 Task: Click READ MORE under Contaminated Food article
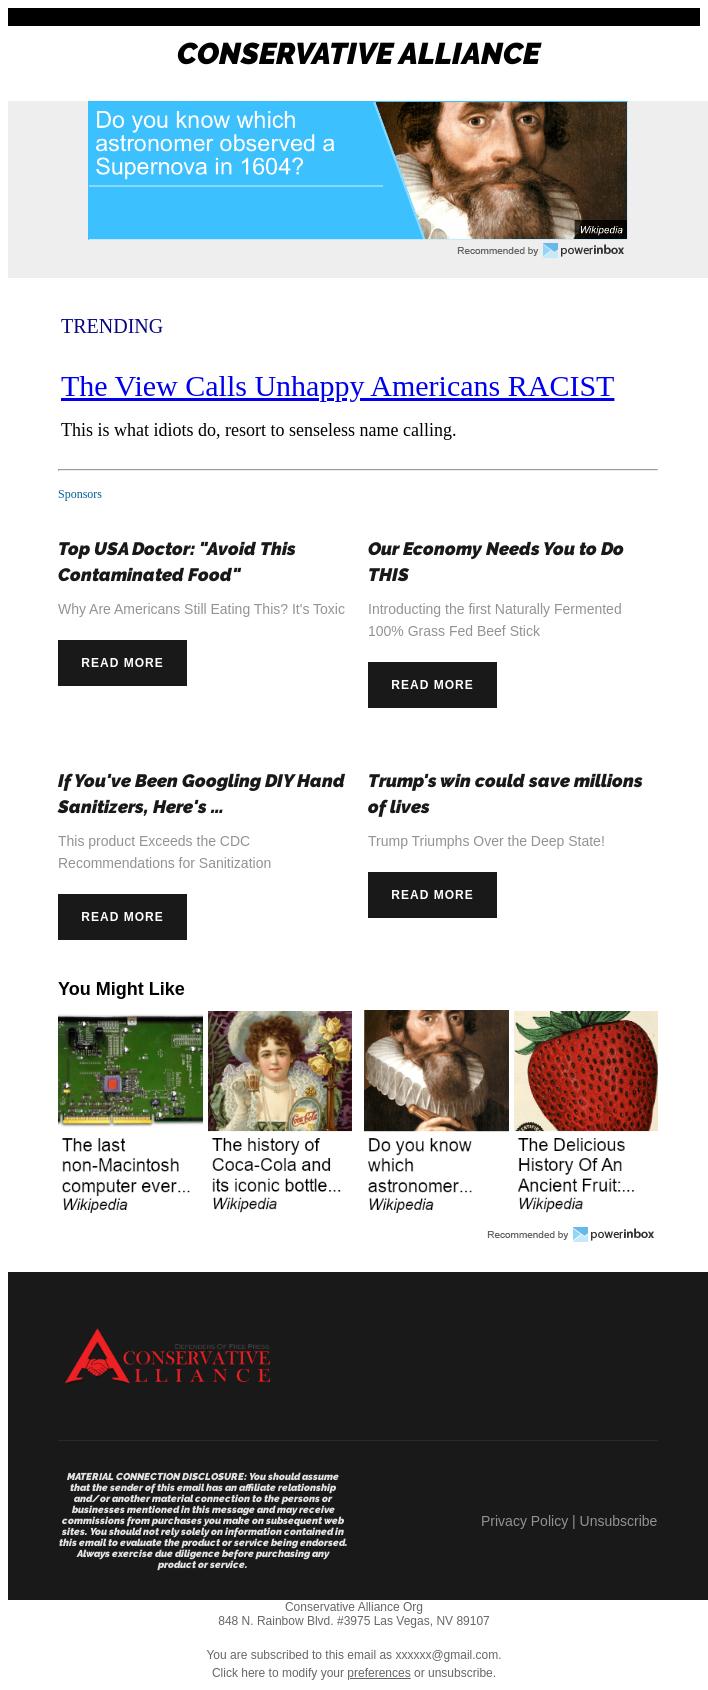click(122, 663)
